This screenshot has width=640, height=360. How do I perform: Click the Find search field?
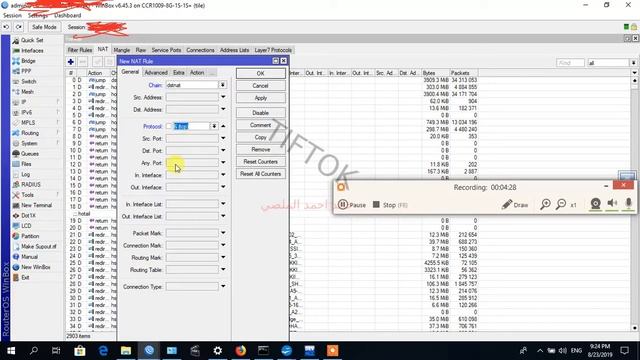570,63
